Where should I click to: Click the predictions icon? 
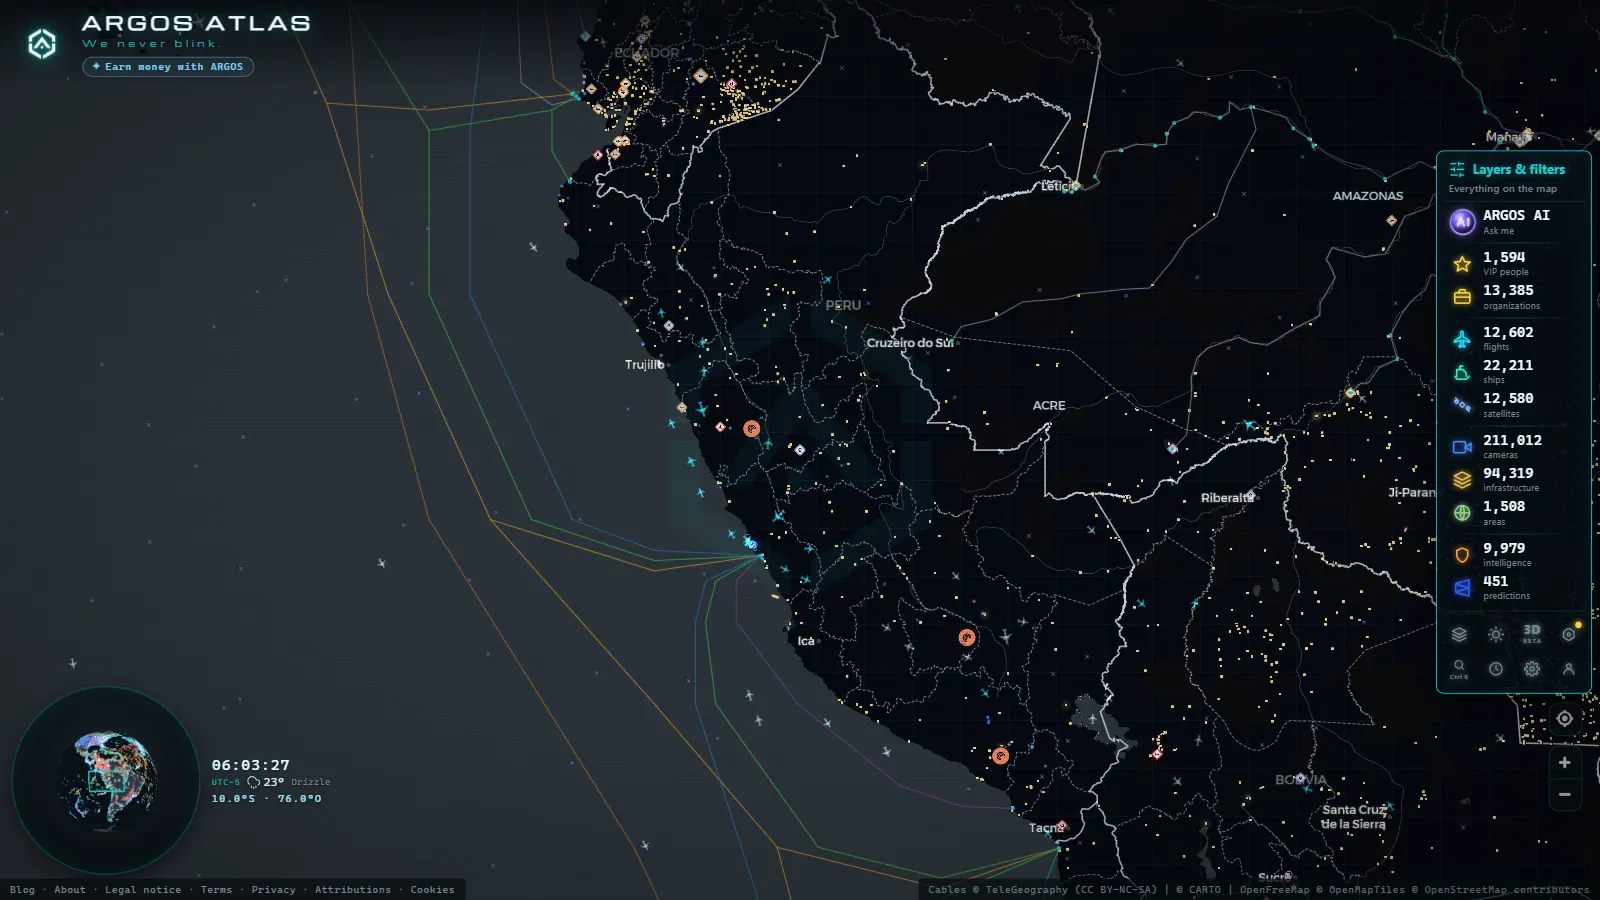coord(1462,588)
